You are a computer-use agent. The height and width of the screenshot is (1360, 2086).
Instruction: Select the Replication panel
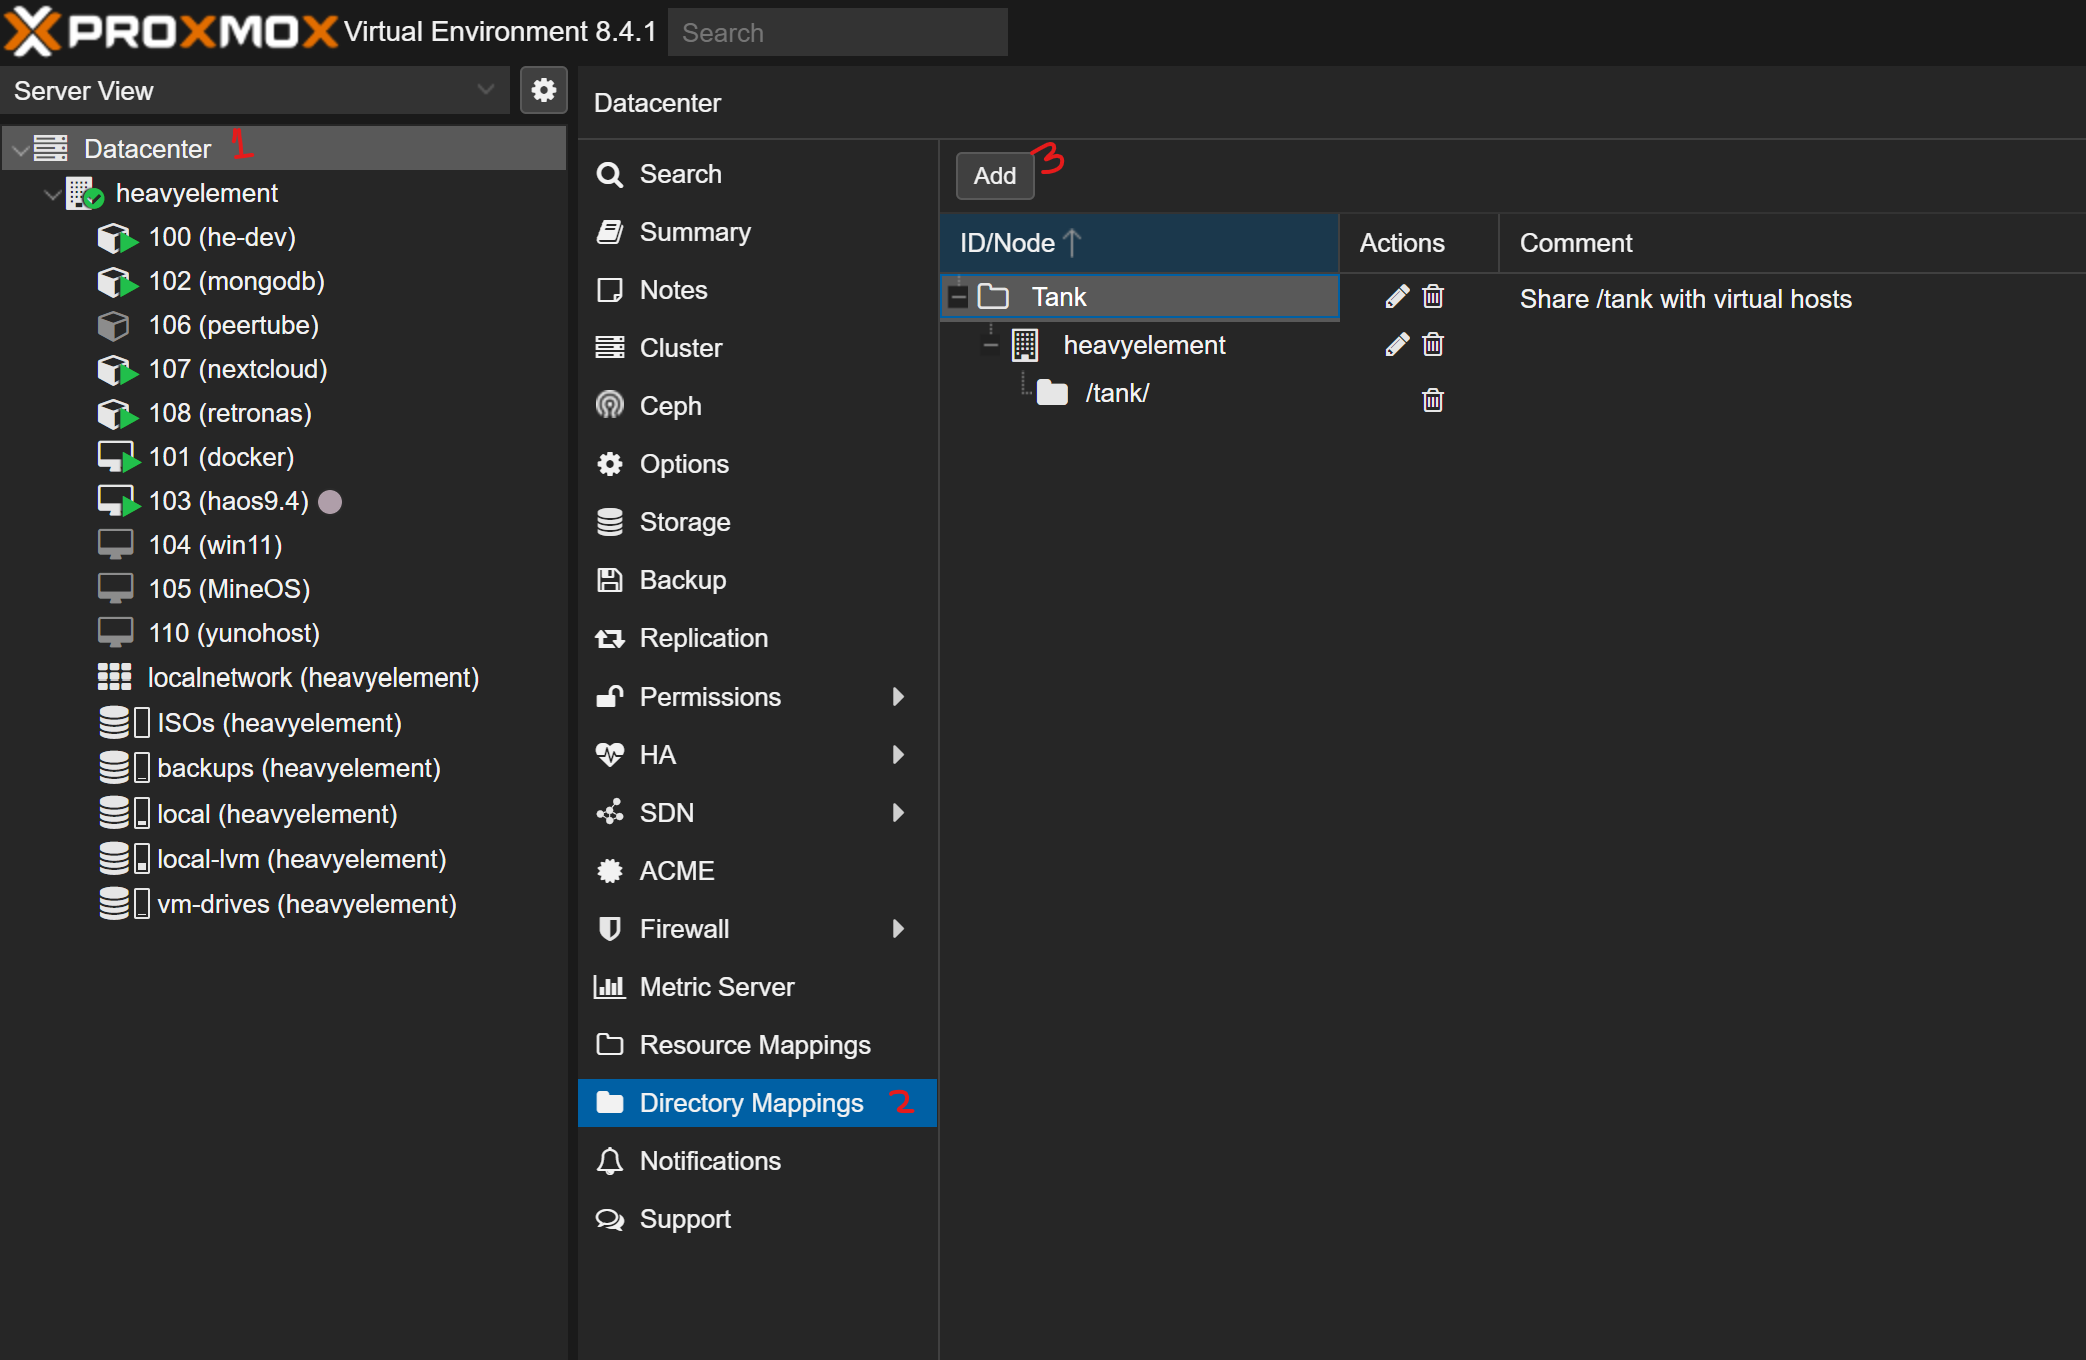pyautogui.click(x=704, y=638)
